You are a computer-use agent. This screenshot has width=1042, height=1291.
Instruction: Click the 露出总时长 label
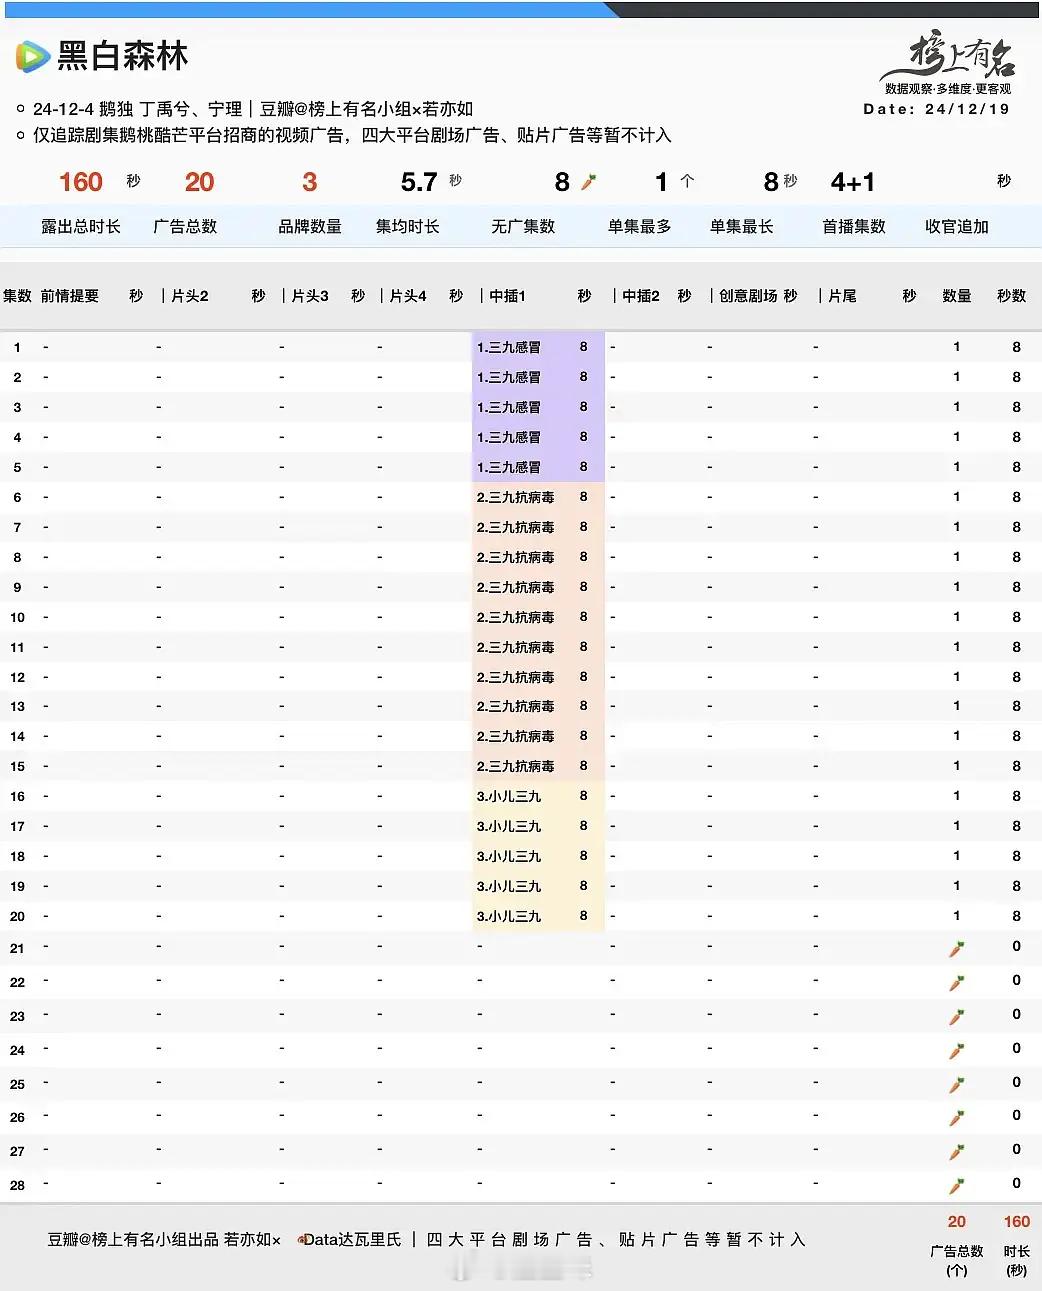pos(81,227)
